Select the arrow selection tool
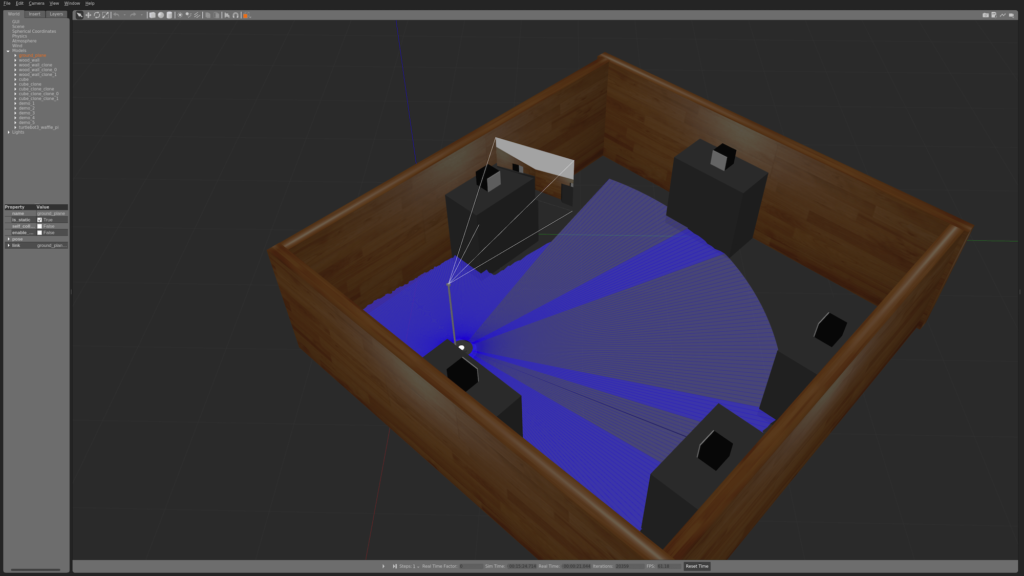Screen dimensions: 1024x576 (79, 15)
